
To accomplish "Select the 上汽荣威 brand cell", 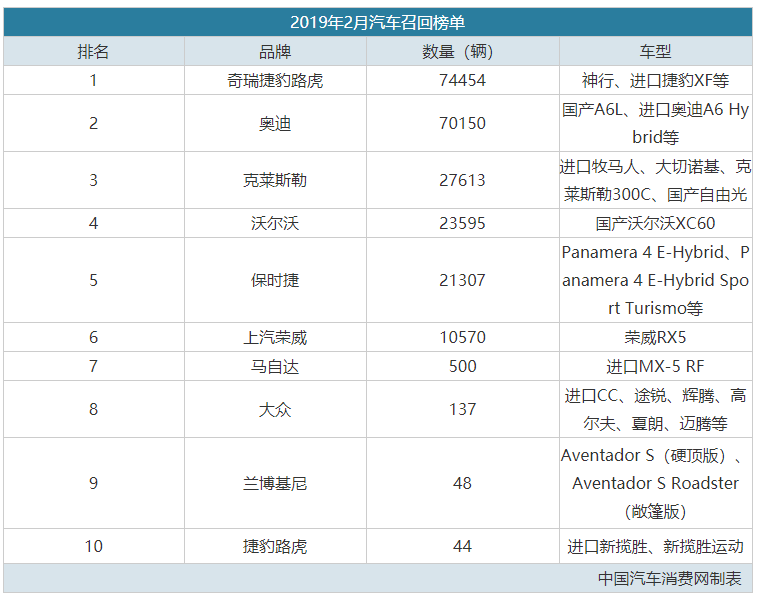I will 275,337.
